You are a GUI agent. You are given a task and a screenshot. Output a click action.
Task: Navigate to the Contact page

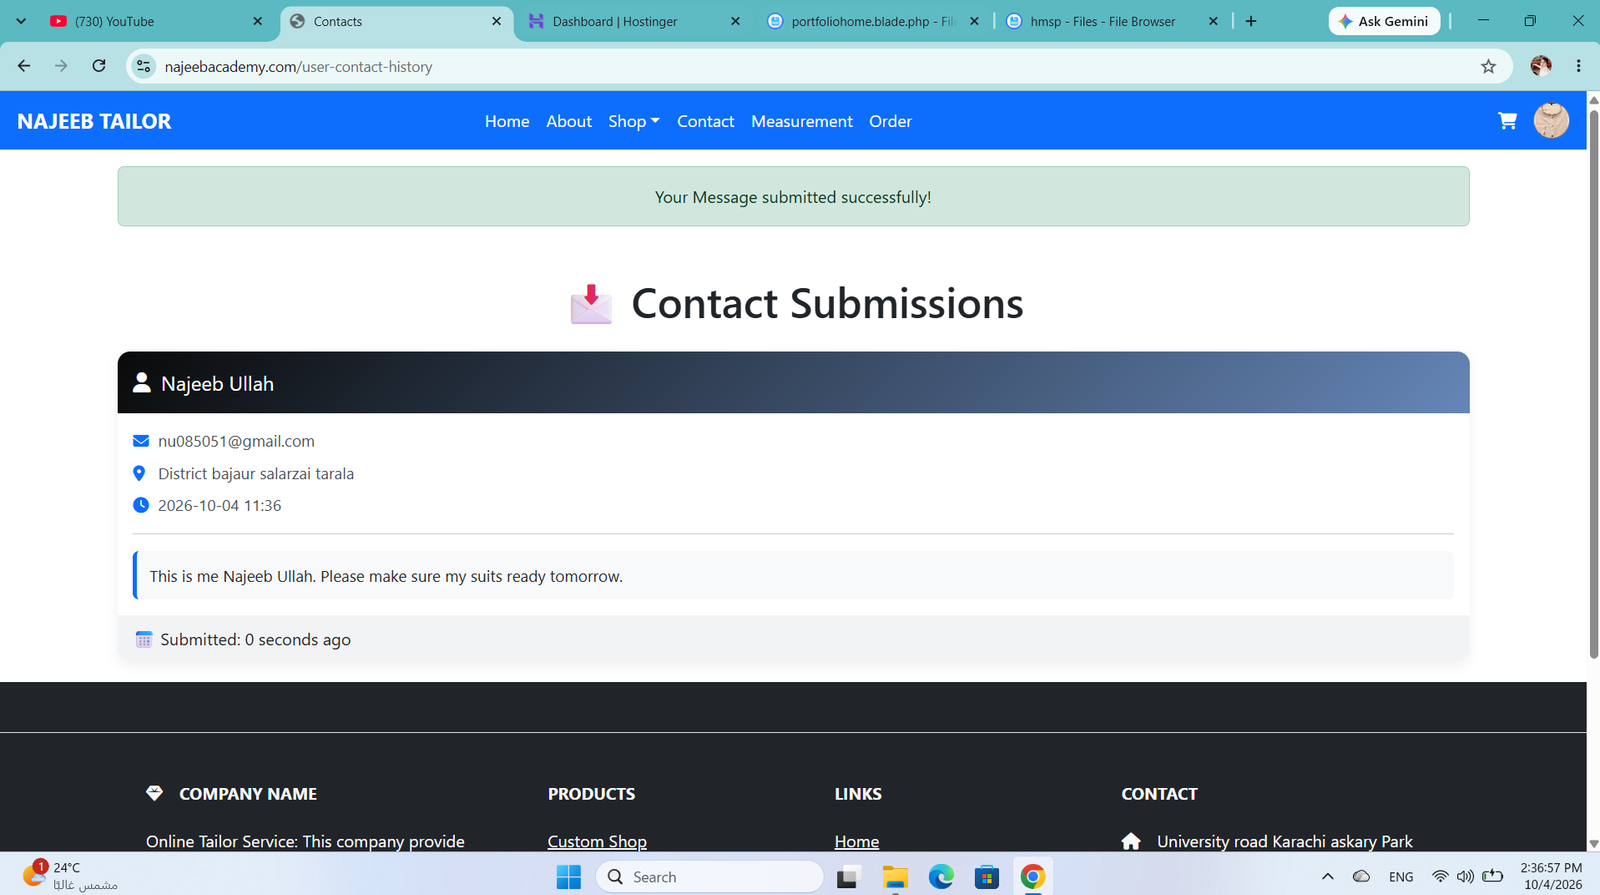705,121
